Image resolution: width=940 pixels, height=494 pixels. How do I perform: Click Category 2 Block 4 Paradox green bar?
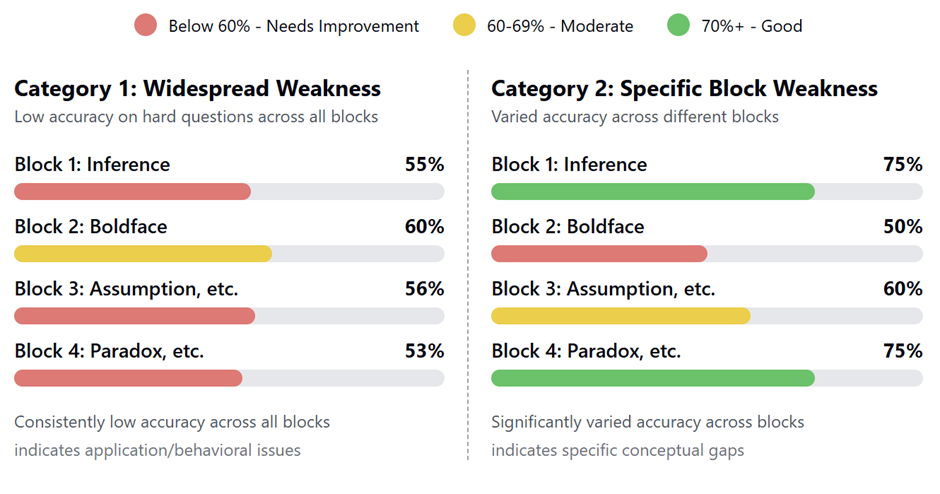pyautogui.click(x=652, y=378)
